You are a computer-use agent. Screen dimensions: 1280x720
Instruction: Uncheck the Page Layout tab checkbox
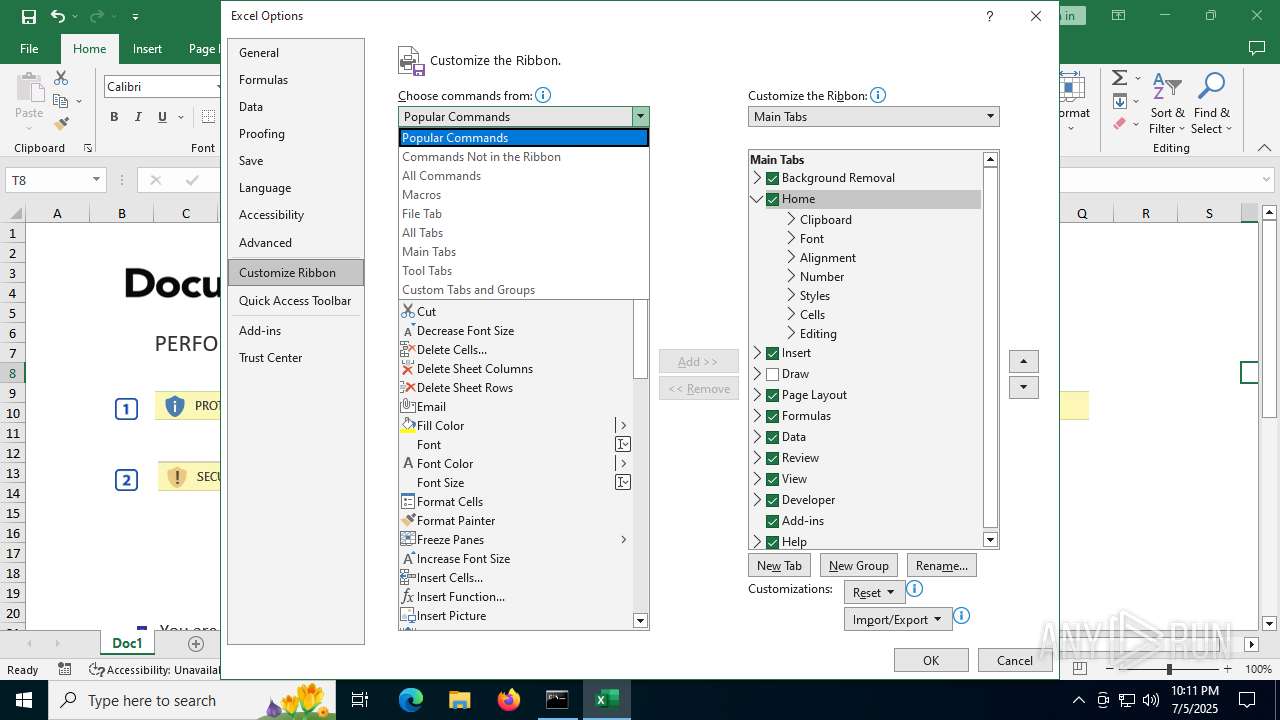coord(772,395)
